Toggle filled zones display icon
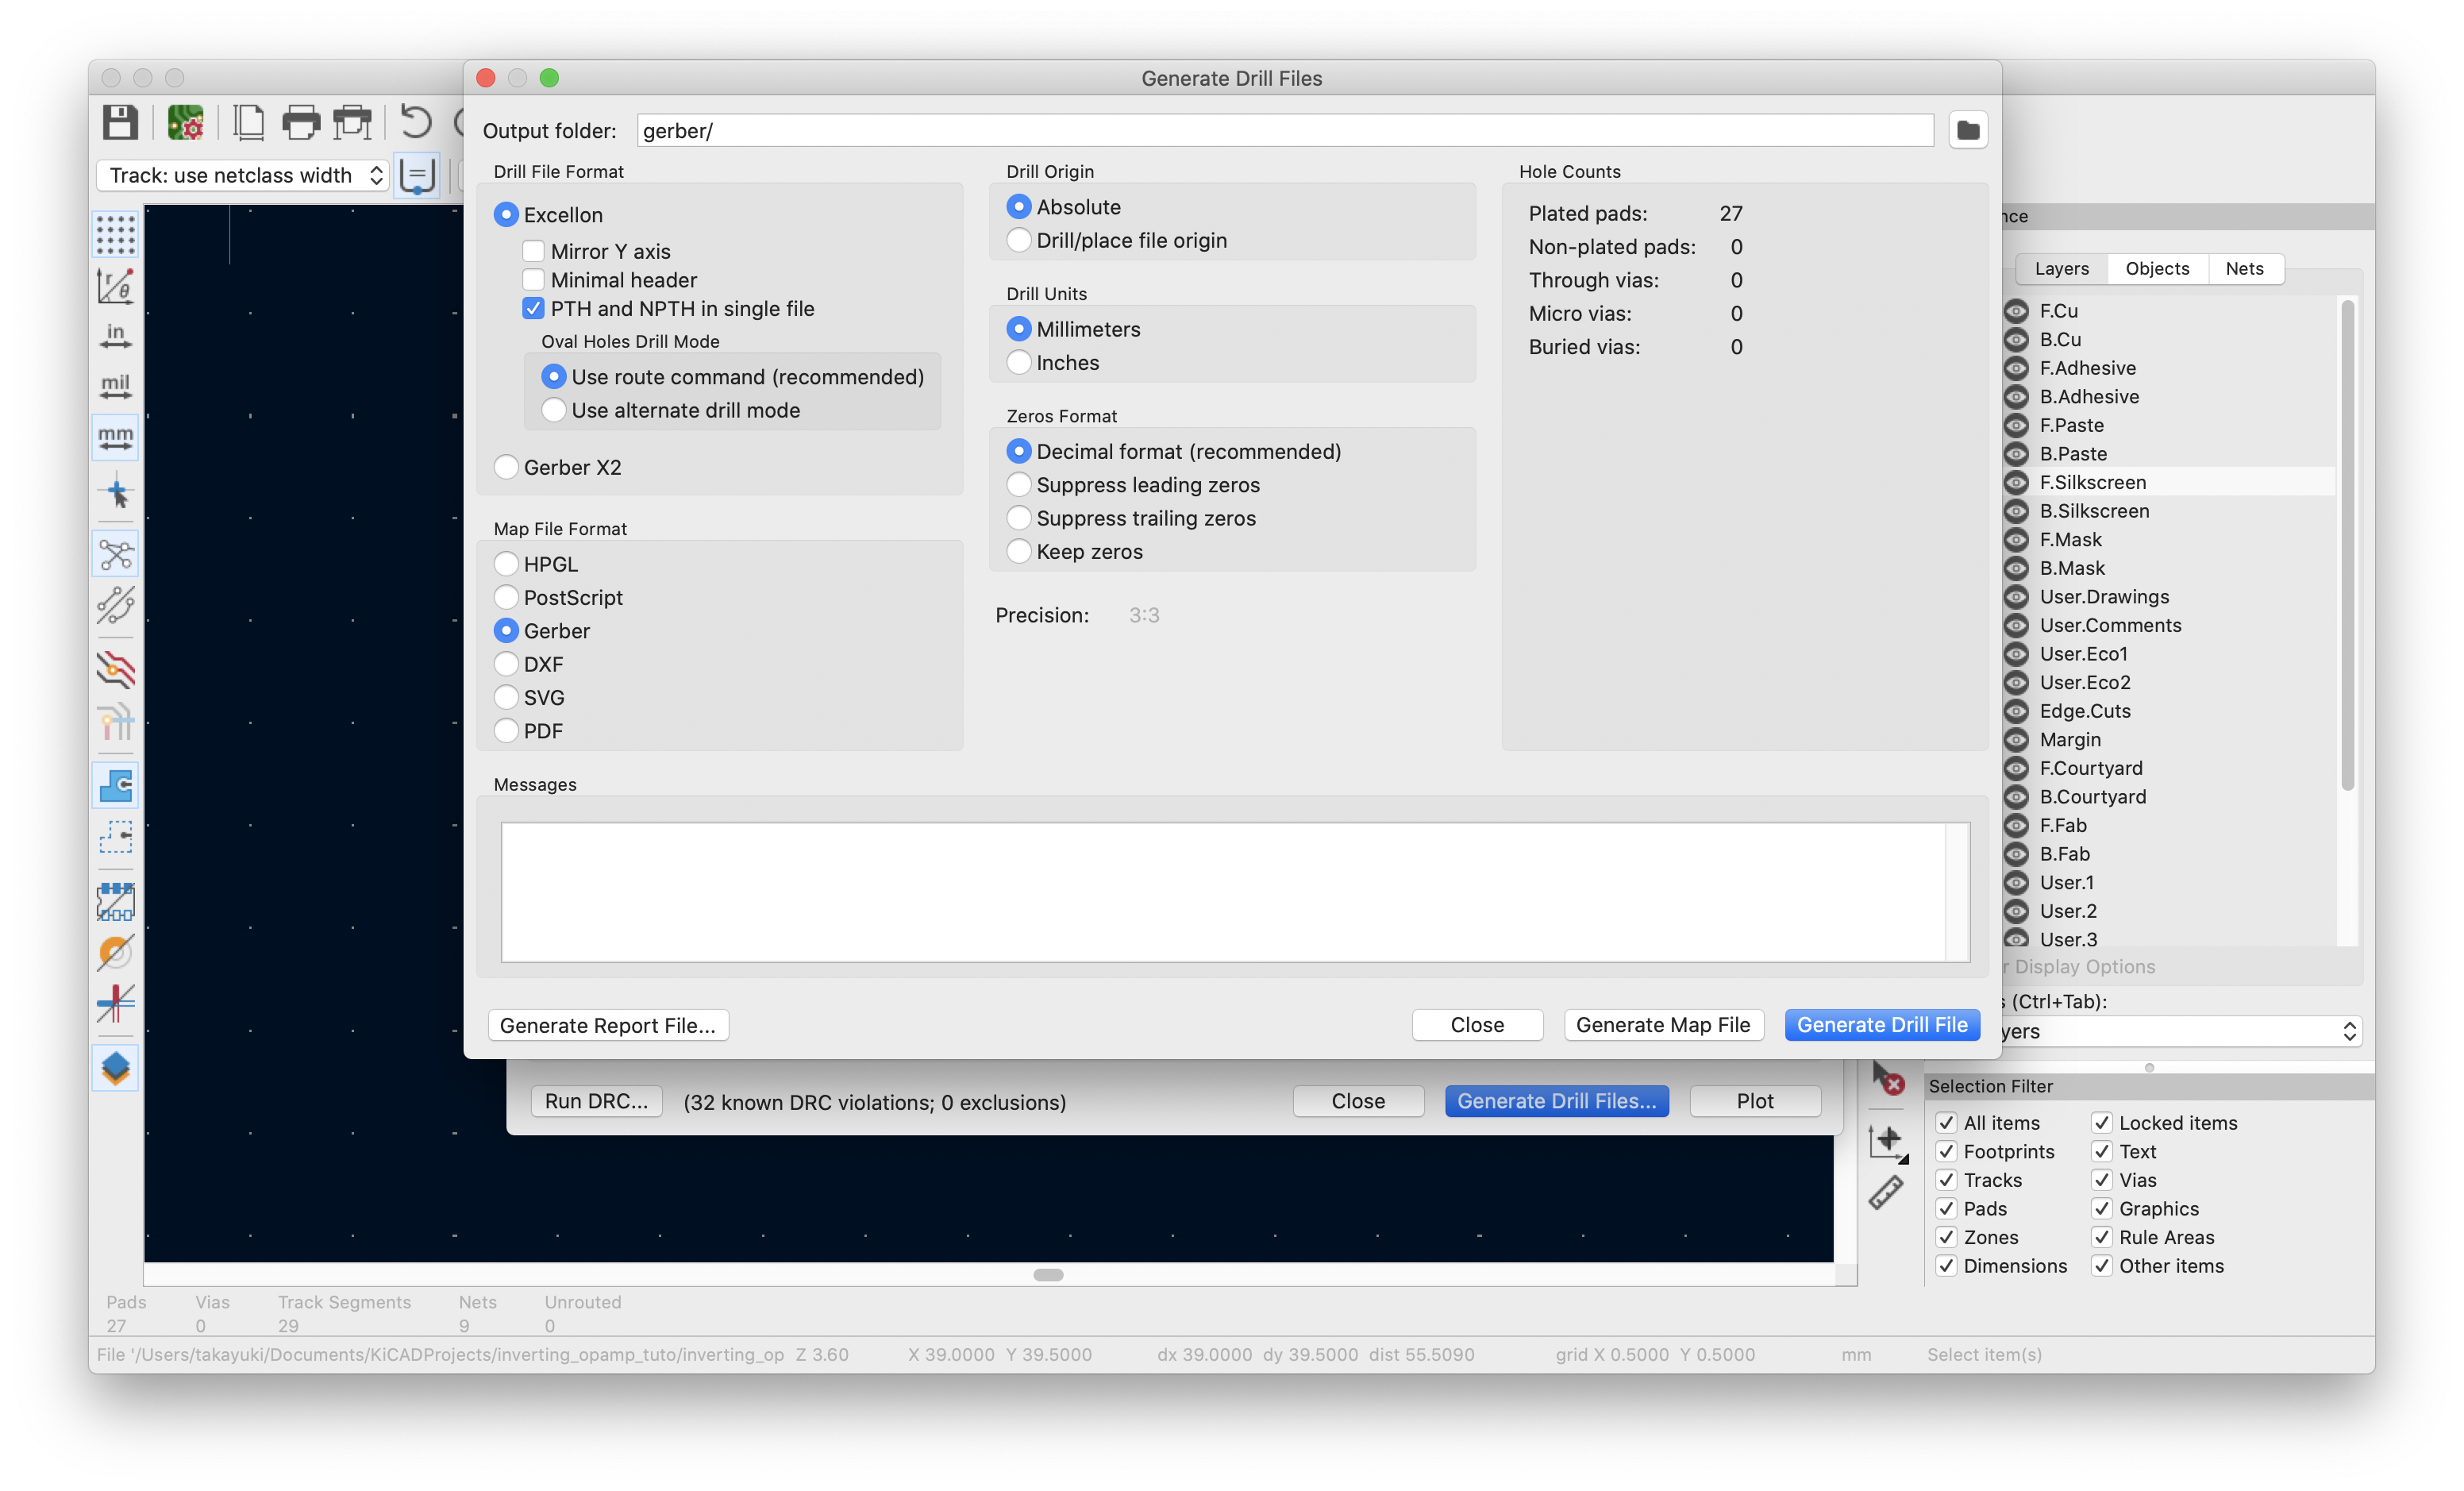The width and height of the screenshot is (2464, 1491). 116,786
